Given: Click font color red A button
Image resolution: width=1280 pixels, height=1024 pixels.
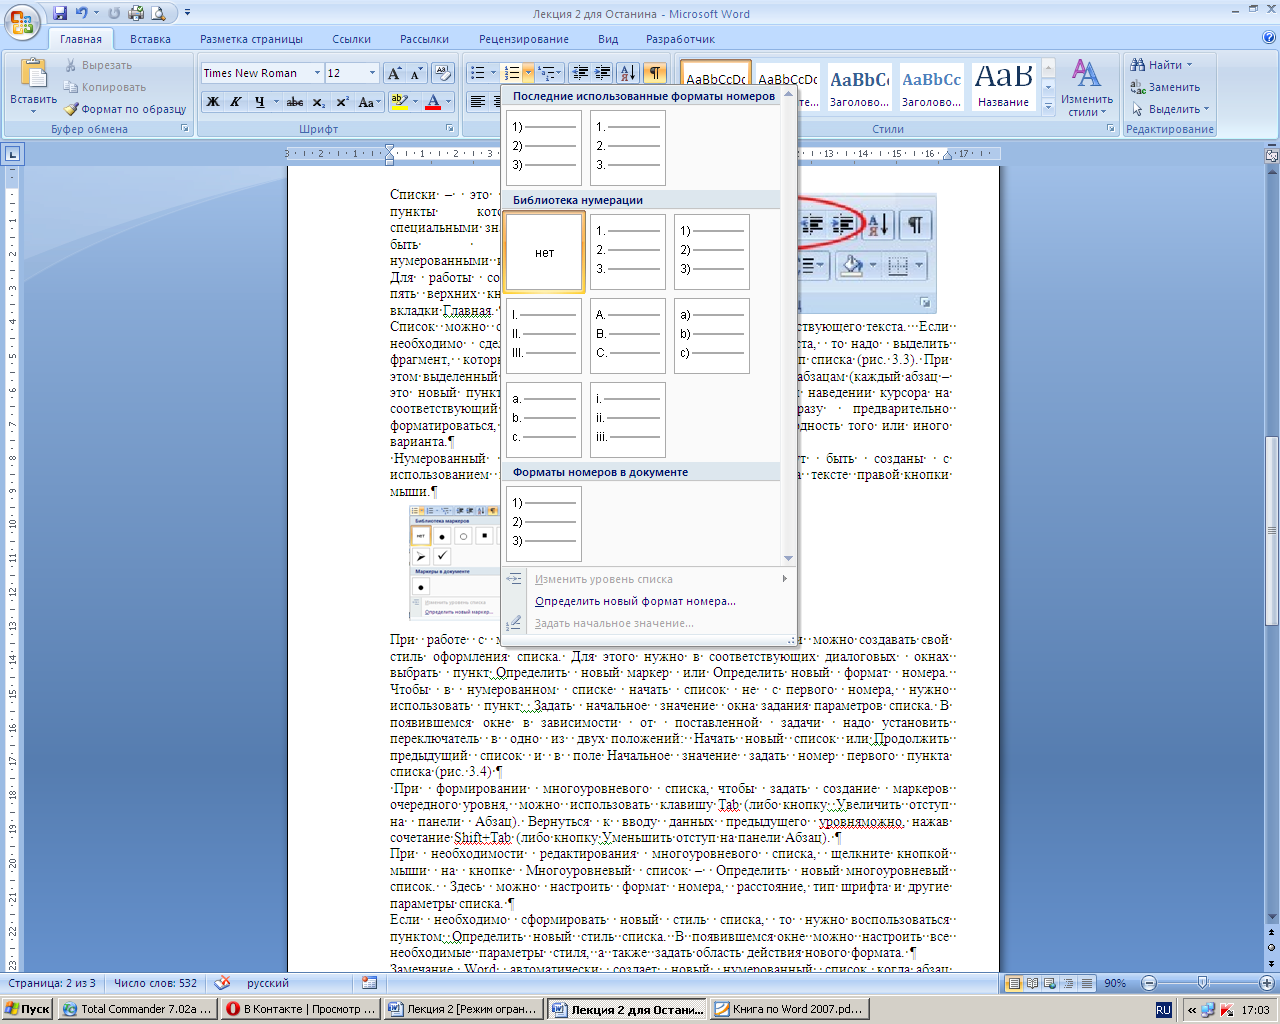Looking at the screenshot, I should 433,102.
